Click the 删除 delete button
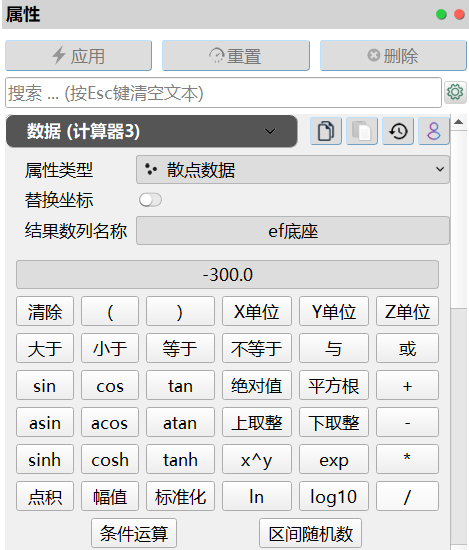 pos(393,56)
